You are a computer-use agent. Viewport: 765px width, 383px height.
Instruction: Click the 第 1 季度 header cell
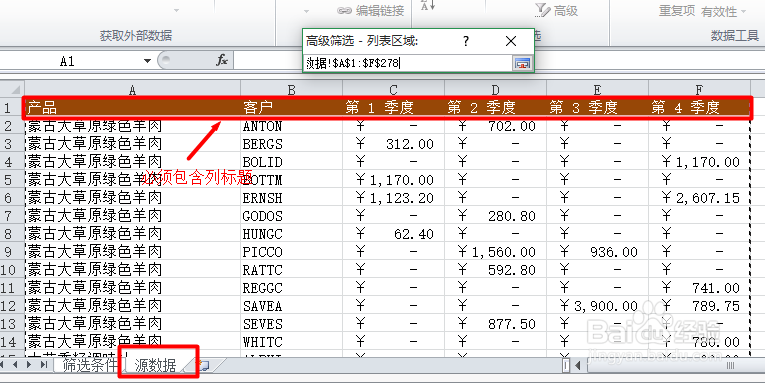[x=393, y=107]
